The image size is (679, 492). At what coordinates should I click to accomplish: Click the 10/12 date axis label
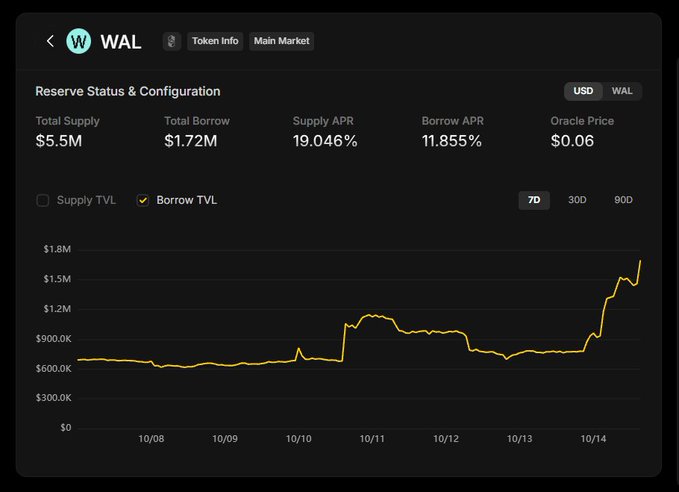point(446,439)
